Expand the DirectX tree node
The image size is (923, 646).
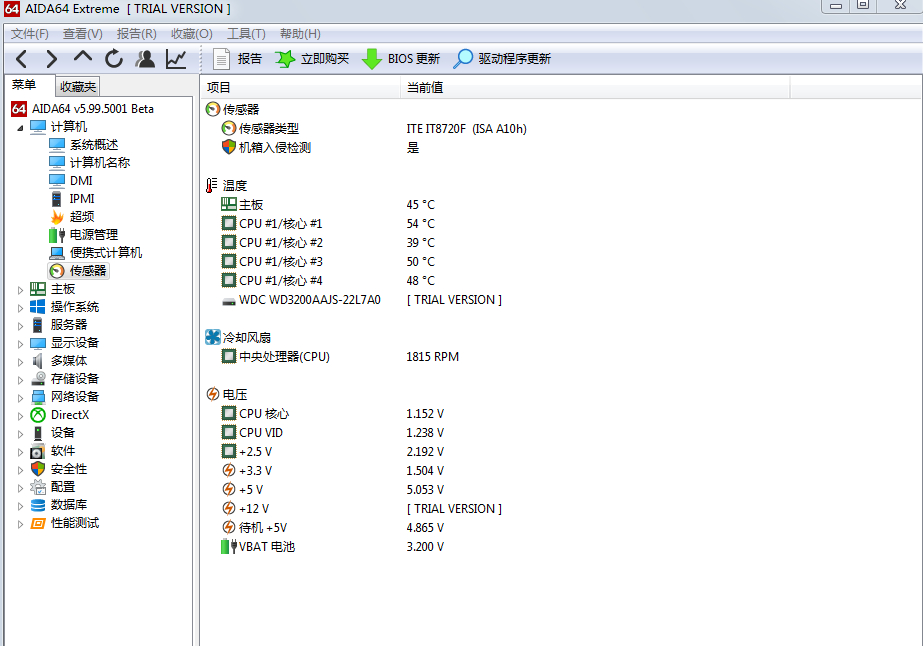[20, 416]
